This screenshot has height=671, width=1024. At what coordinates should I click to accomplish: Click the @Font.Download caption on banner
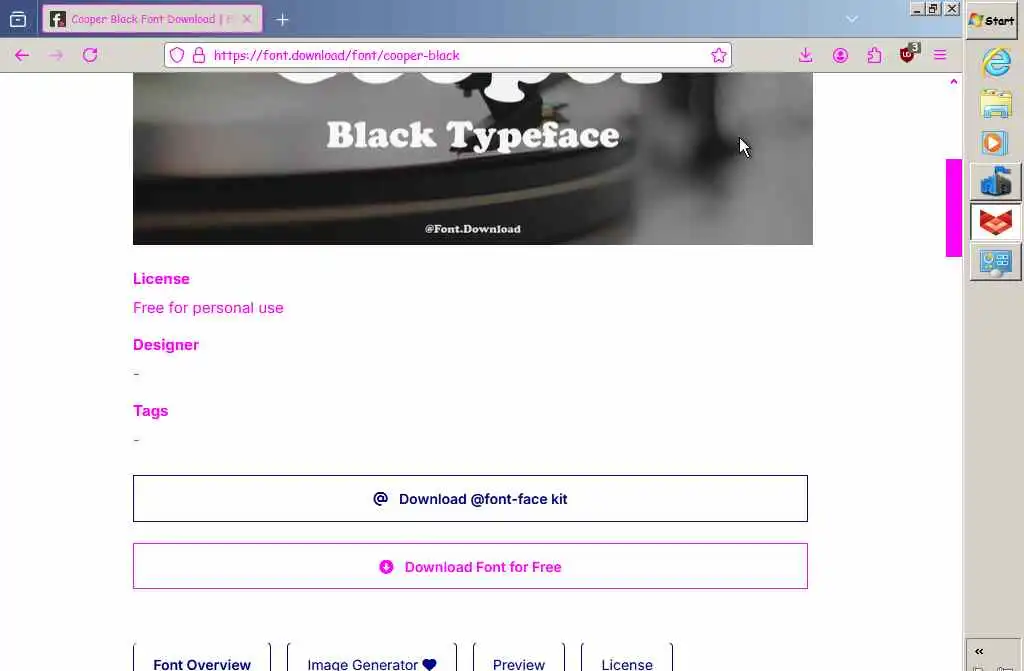click(473, 229)
